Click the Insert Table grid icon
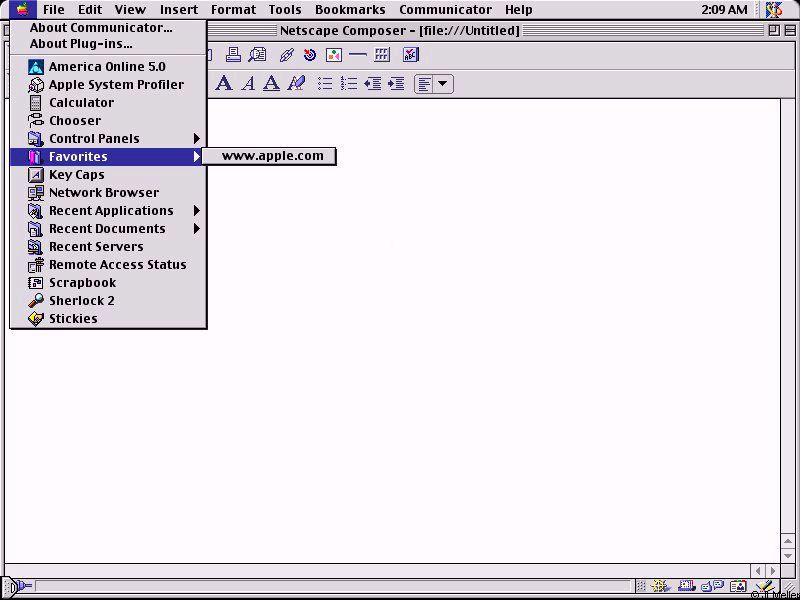Screen dimensions: 800x600 pyautogui.click(x=382, y=55)
